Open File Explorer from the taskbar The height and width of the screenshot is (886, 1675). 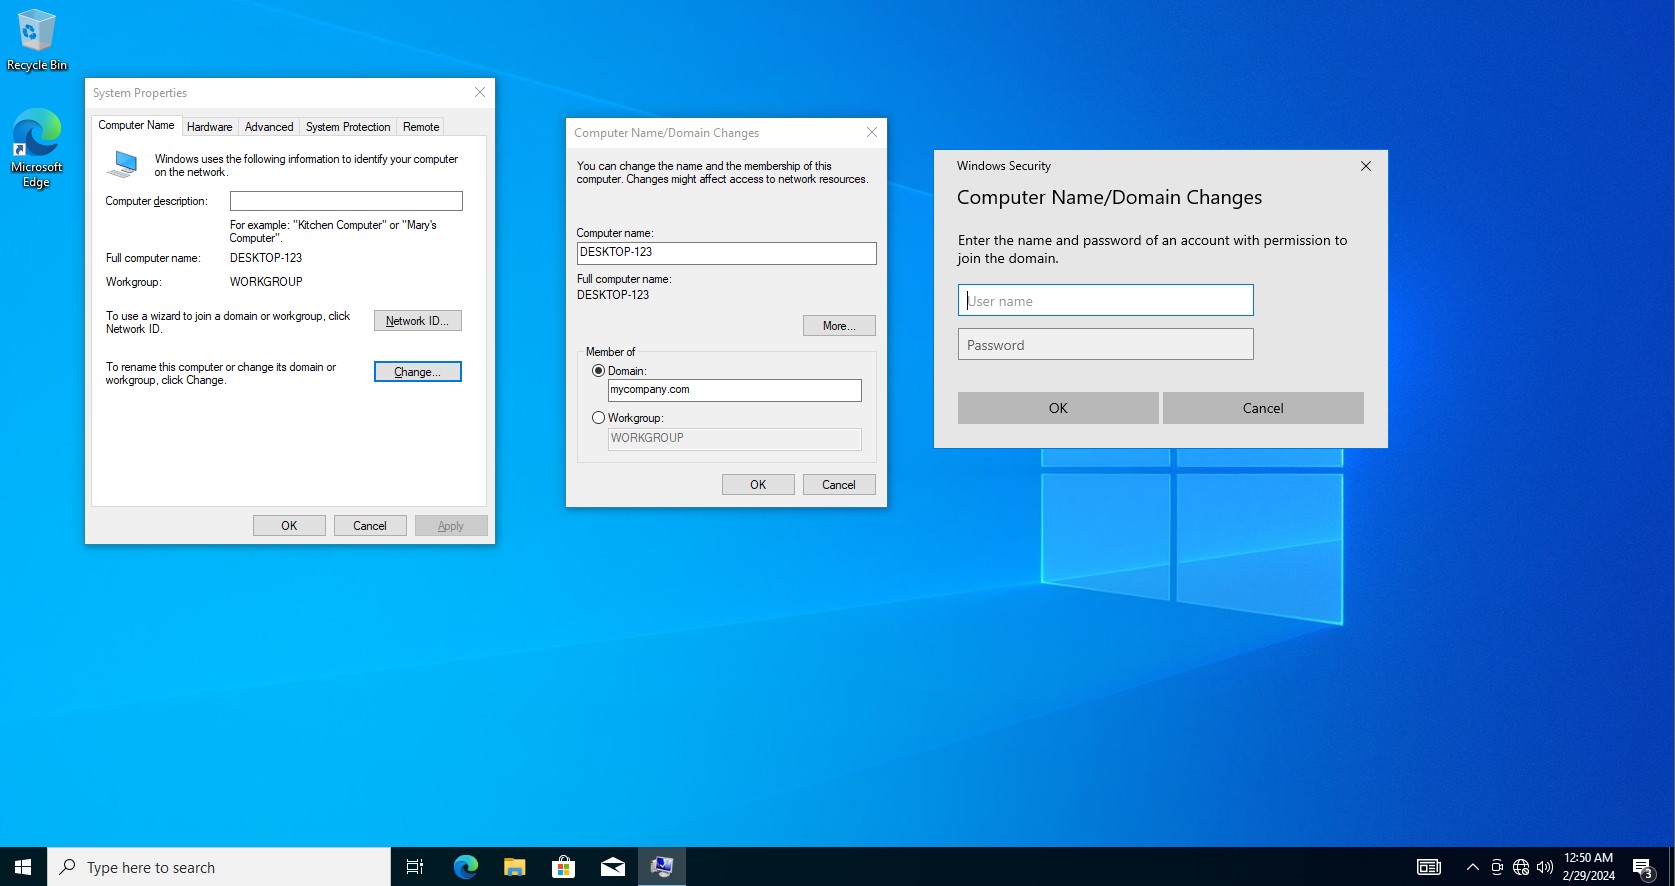tap(514, 867)
